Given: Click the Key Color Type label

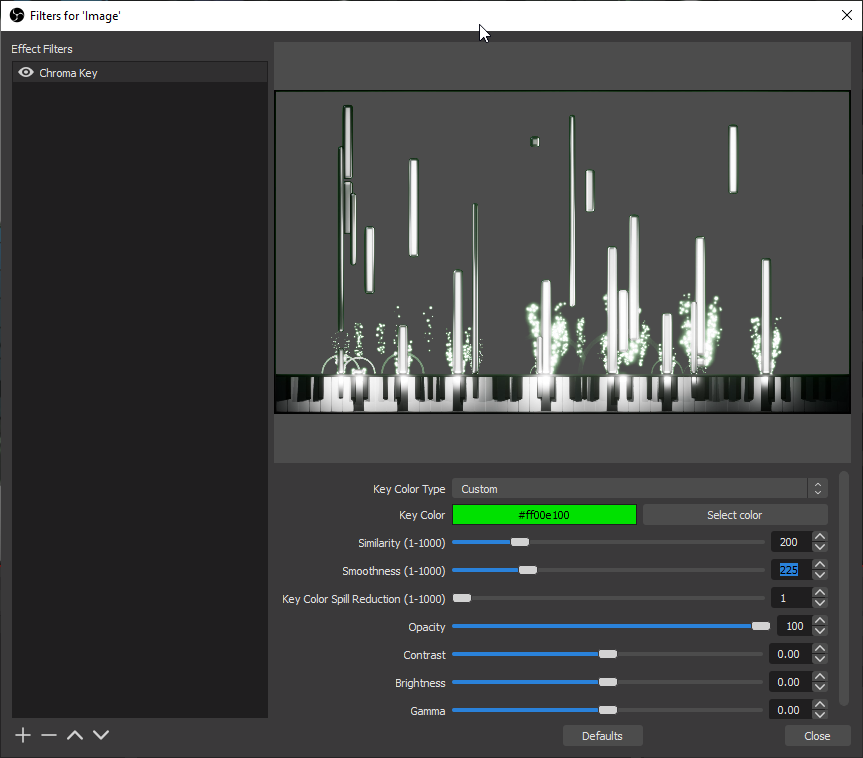Looking at the screenshot, I should point(409,489).
